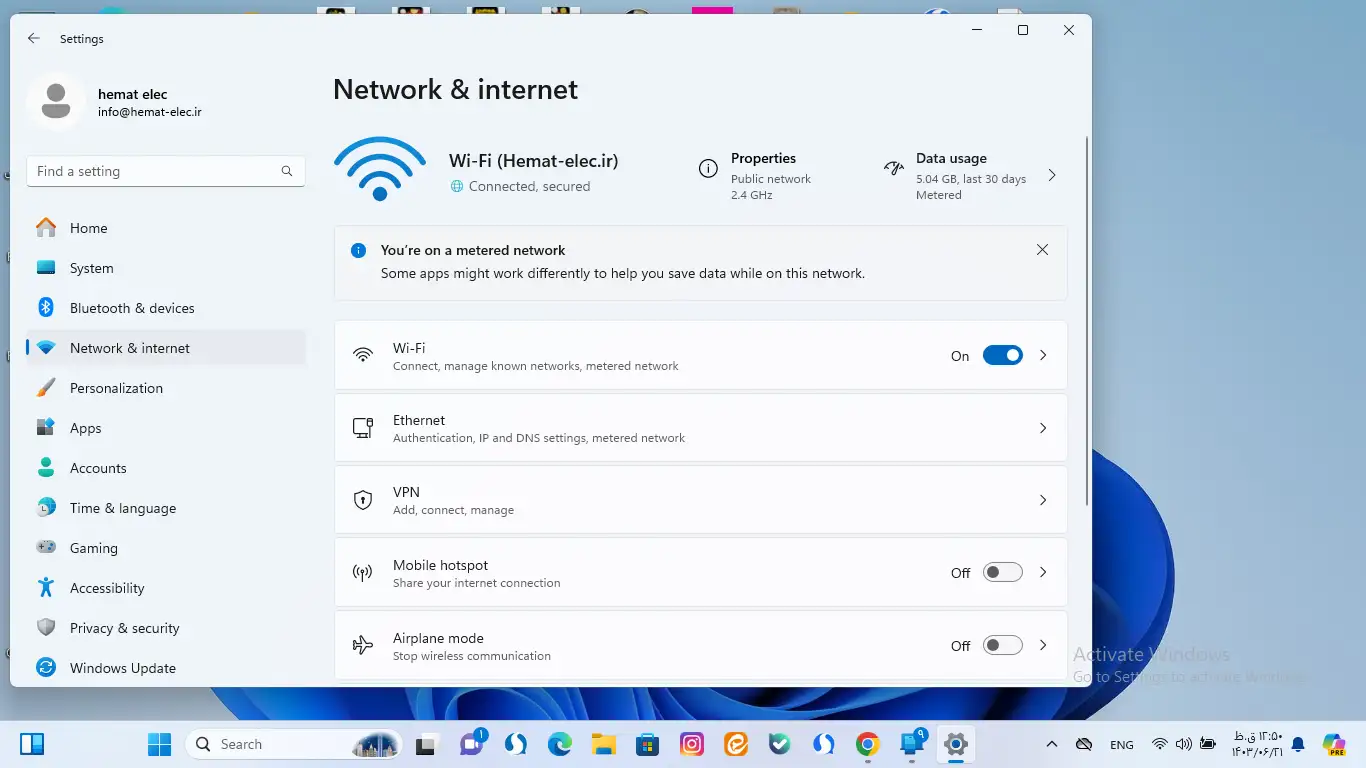
Task: Enable the Mobile hotspot toggle
Action: click(1003, 572)
